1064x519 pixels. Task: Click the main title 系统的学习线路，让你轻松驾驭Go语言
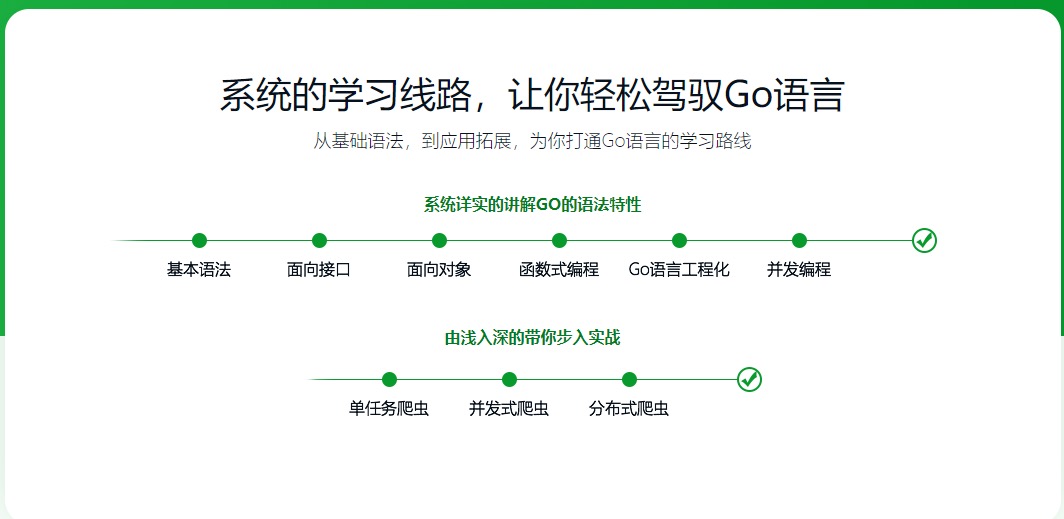coord(532,96)
